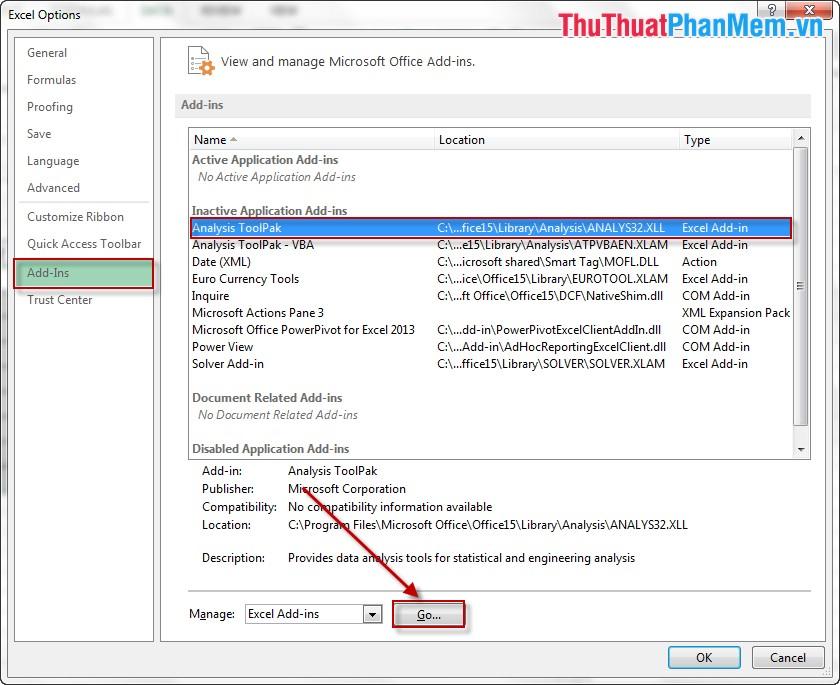
Task: Sort add-ins by Type column header
Action: pyautogui.click(x=735, y=140)
